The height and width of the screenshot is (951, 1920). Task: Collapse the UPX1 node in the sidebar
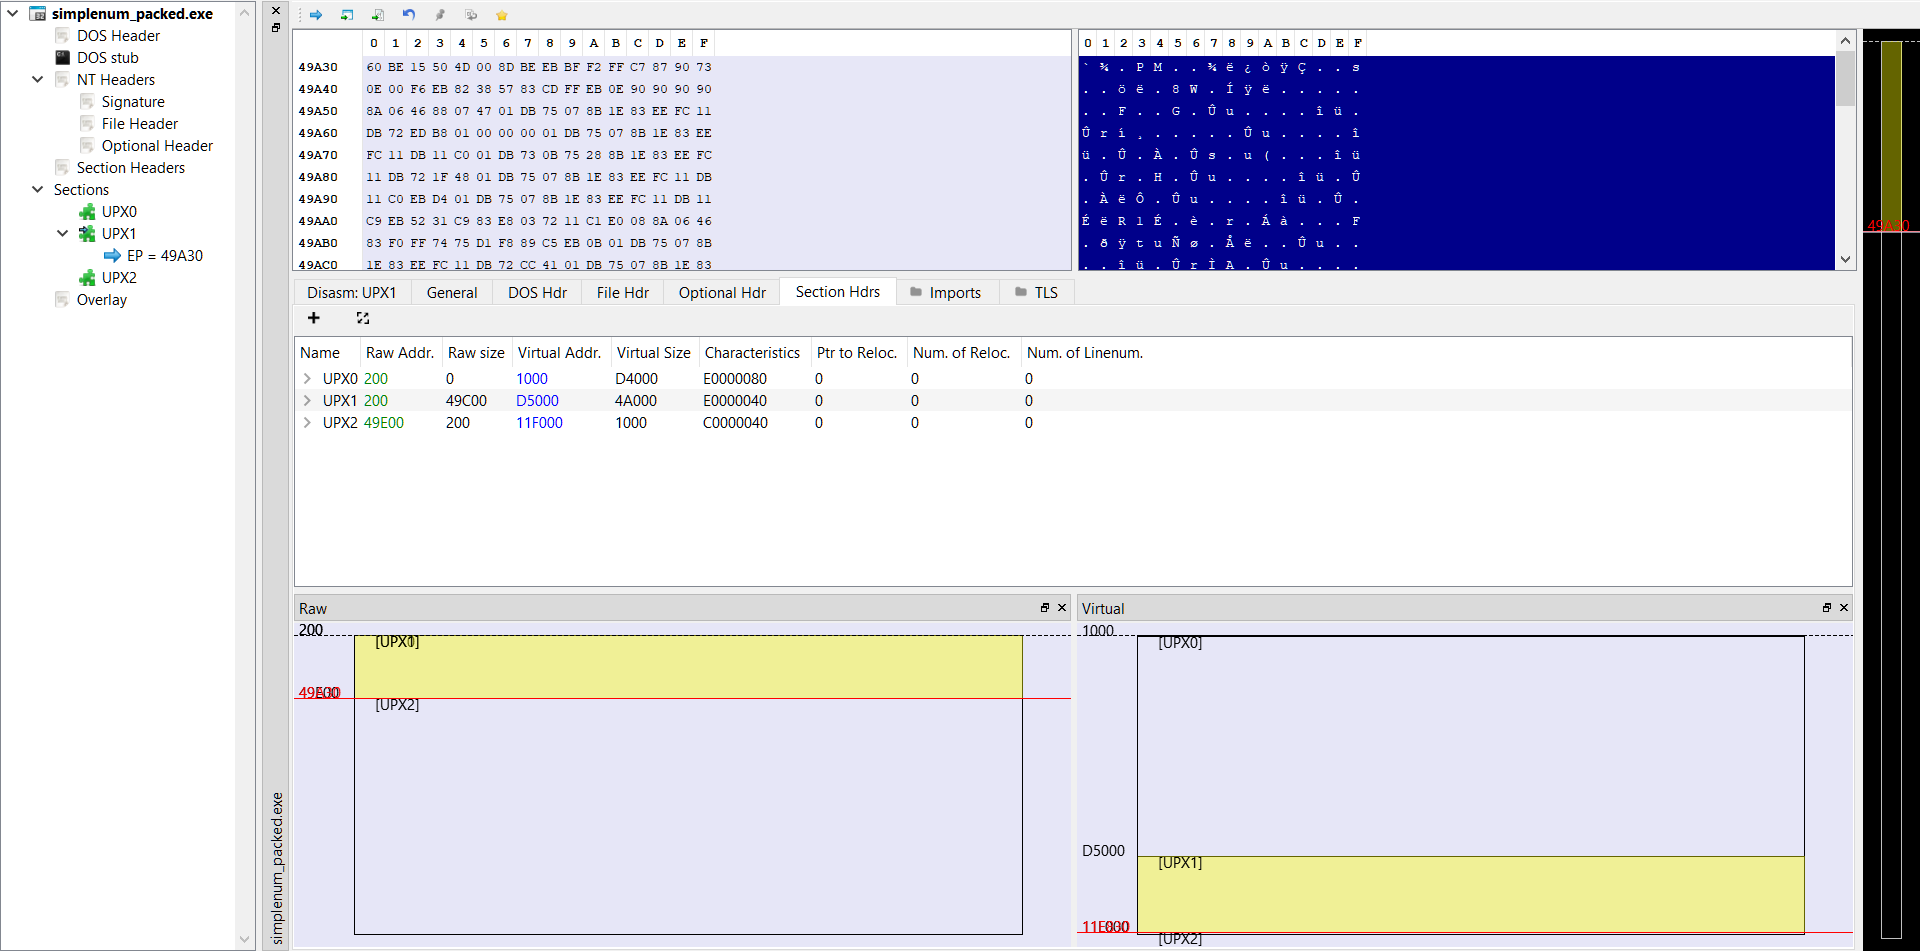[62, 233]
